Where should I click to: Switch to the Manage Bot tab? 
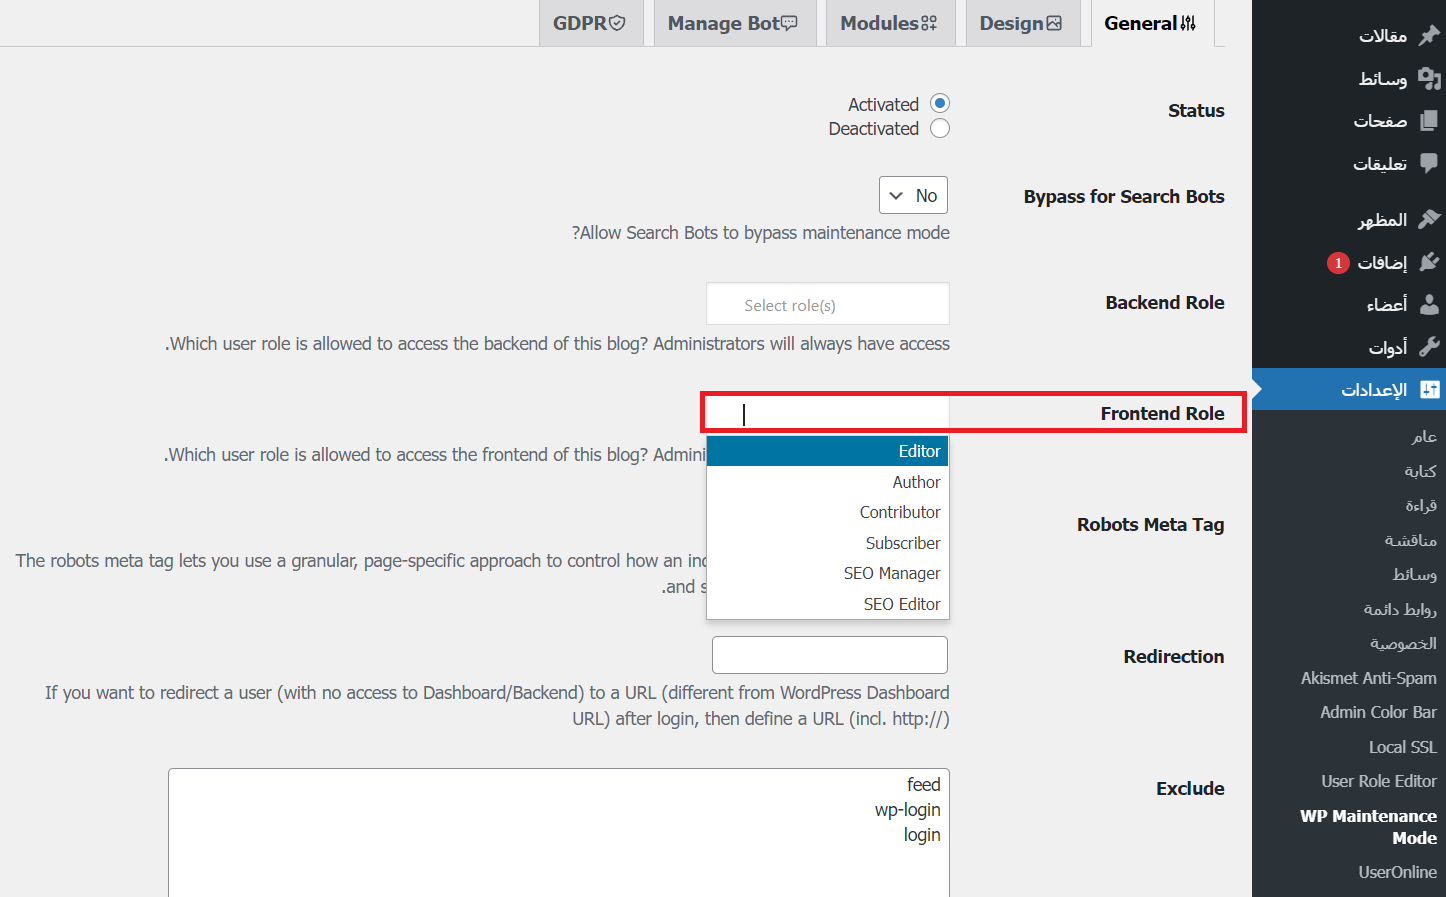tap(733, 23)
